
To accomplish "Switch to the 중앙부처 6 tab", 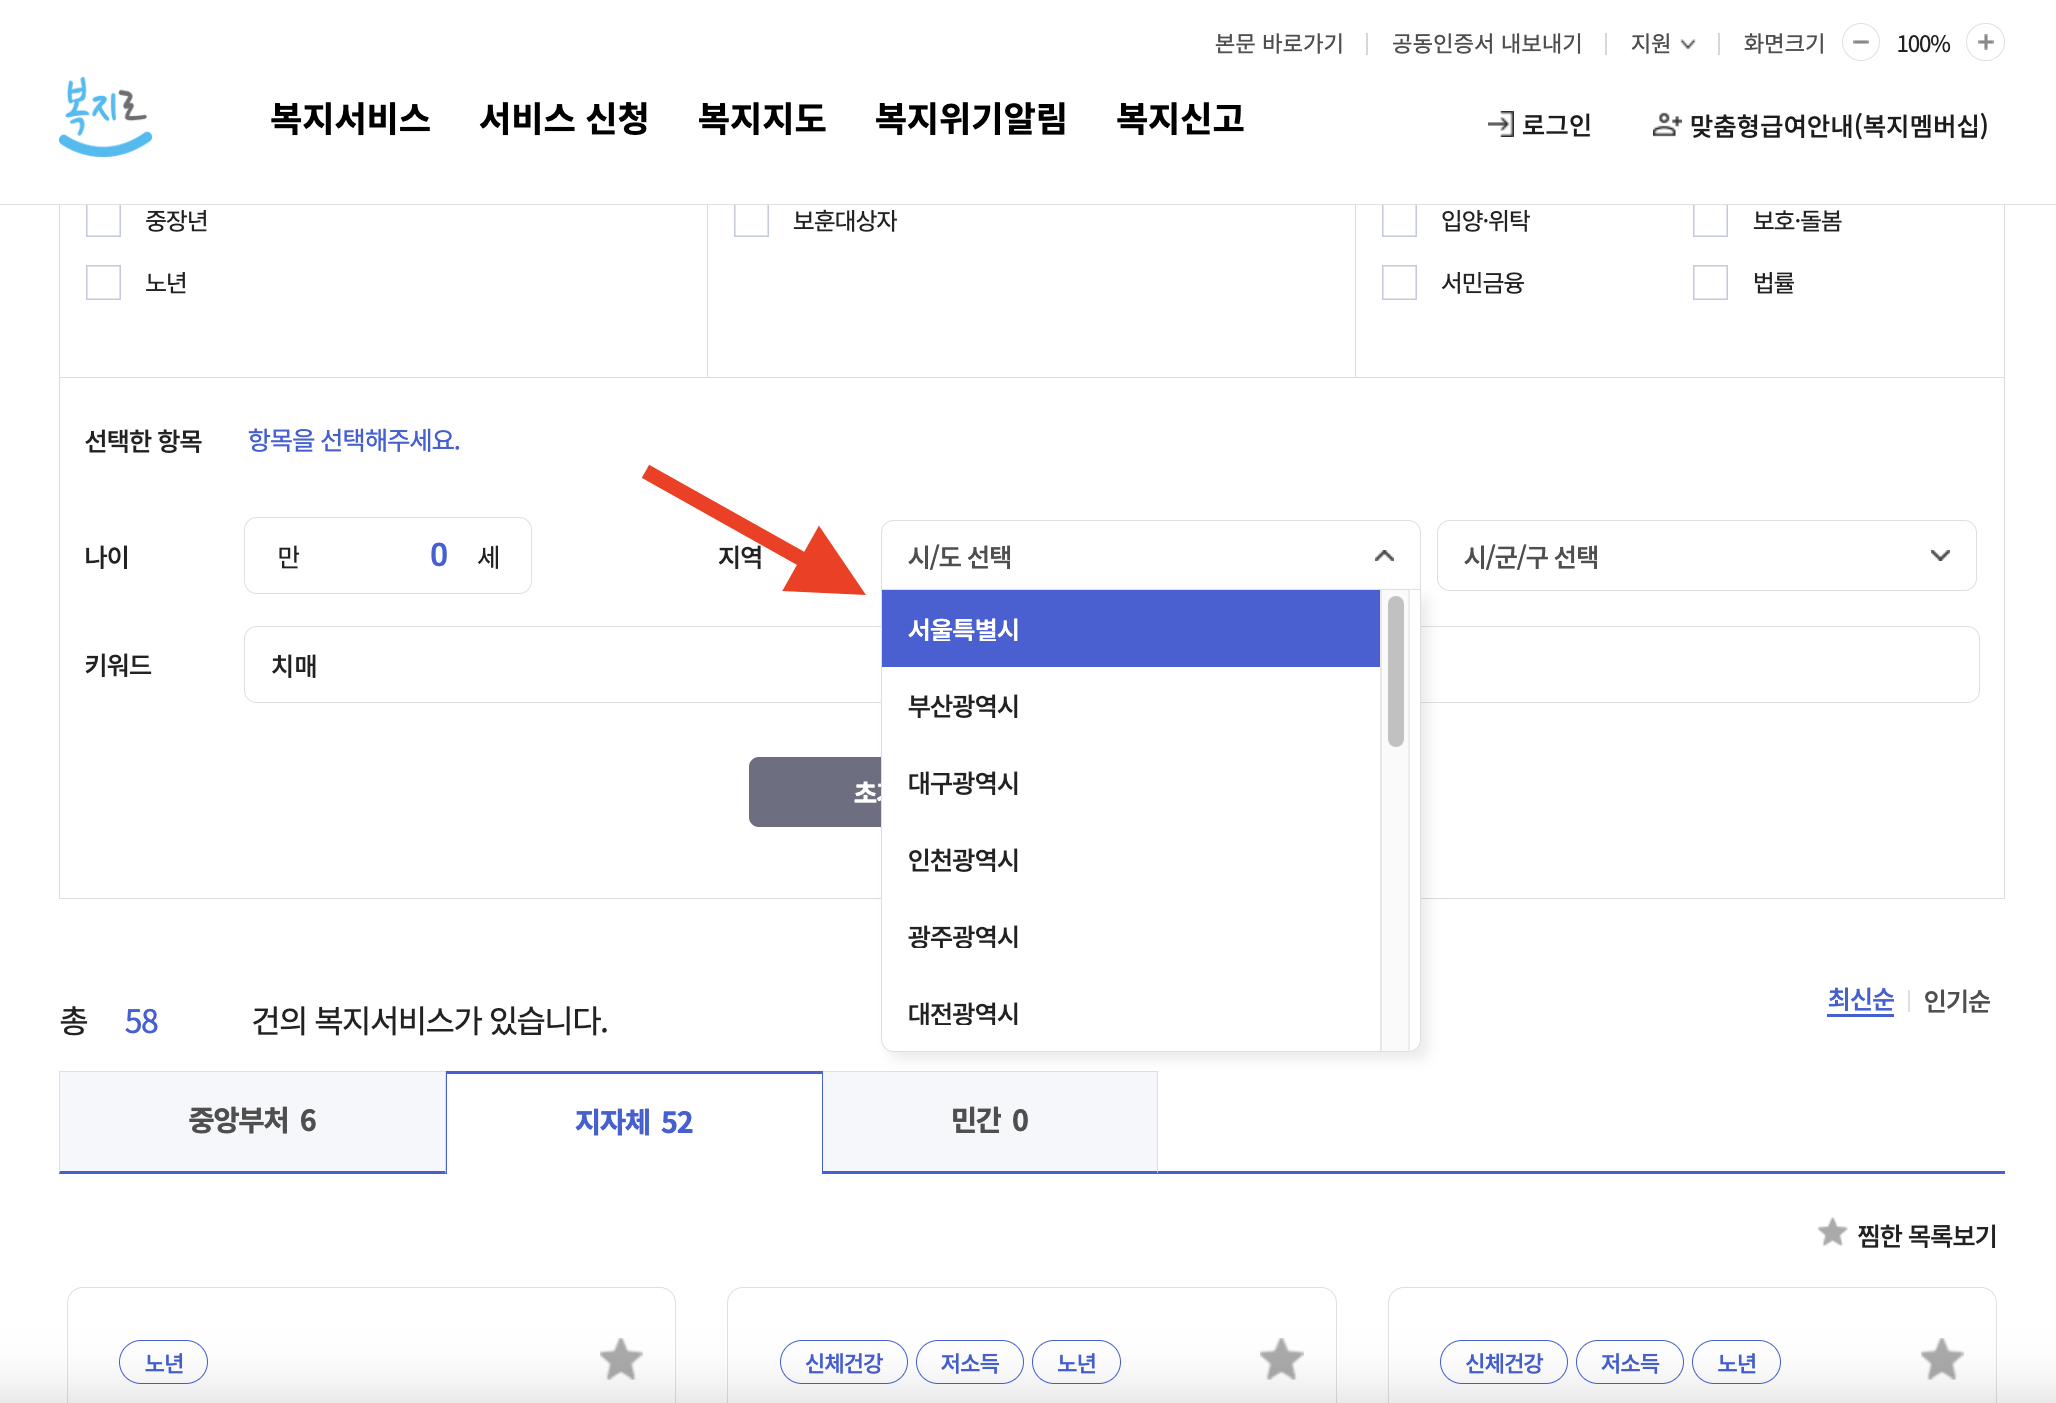I will pos(252,1121).
